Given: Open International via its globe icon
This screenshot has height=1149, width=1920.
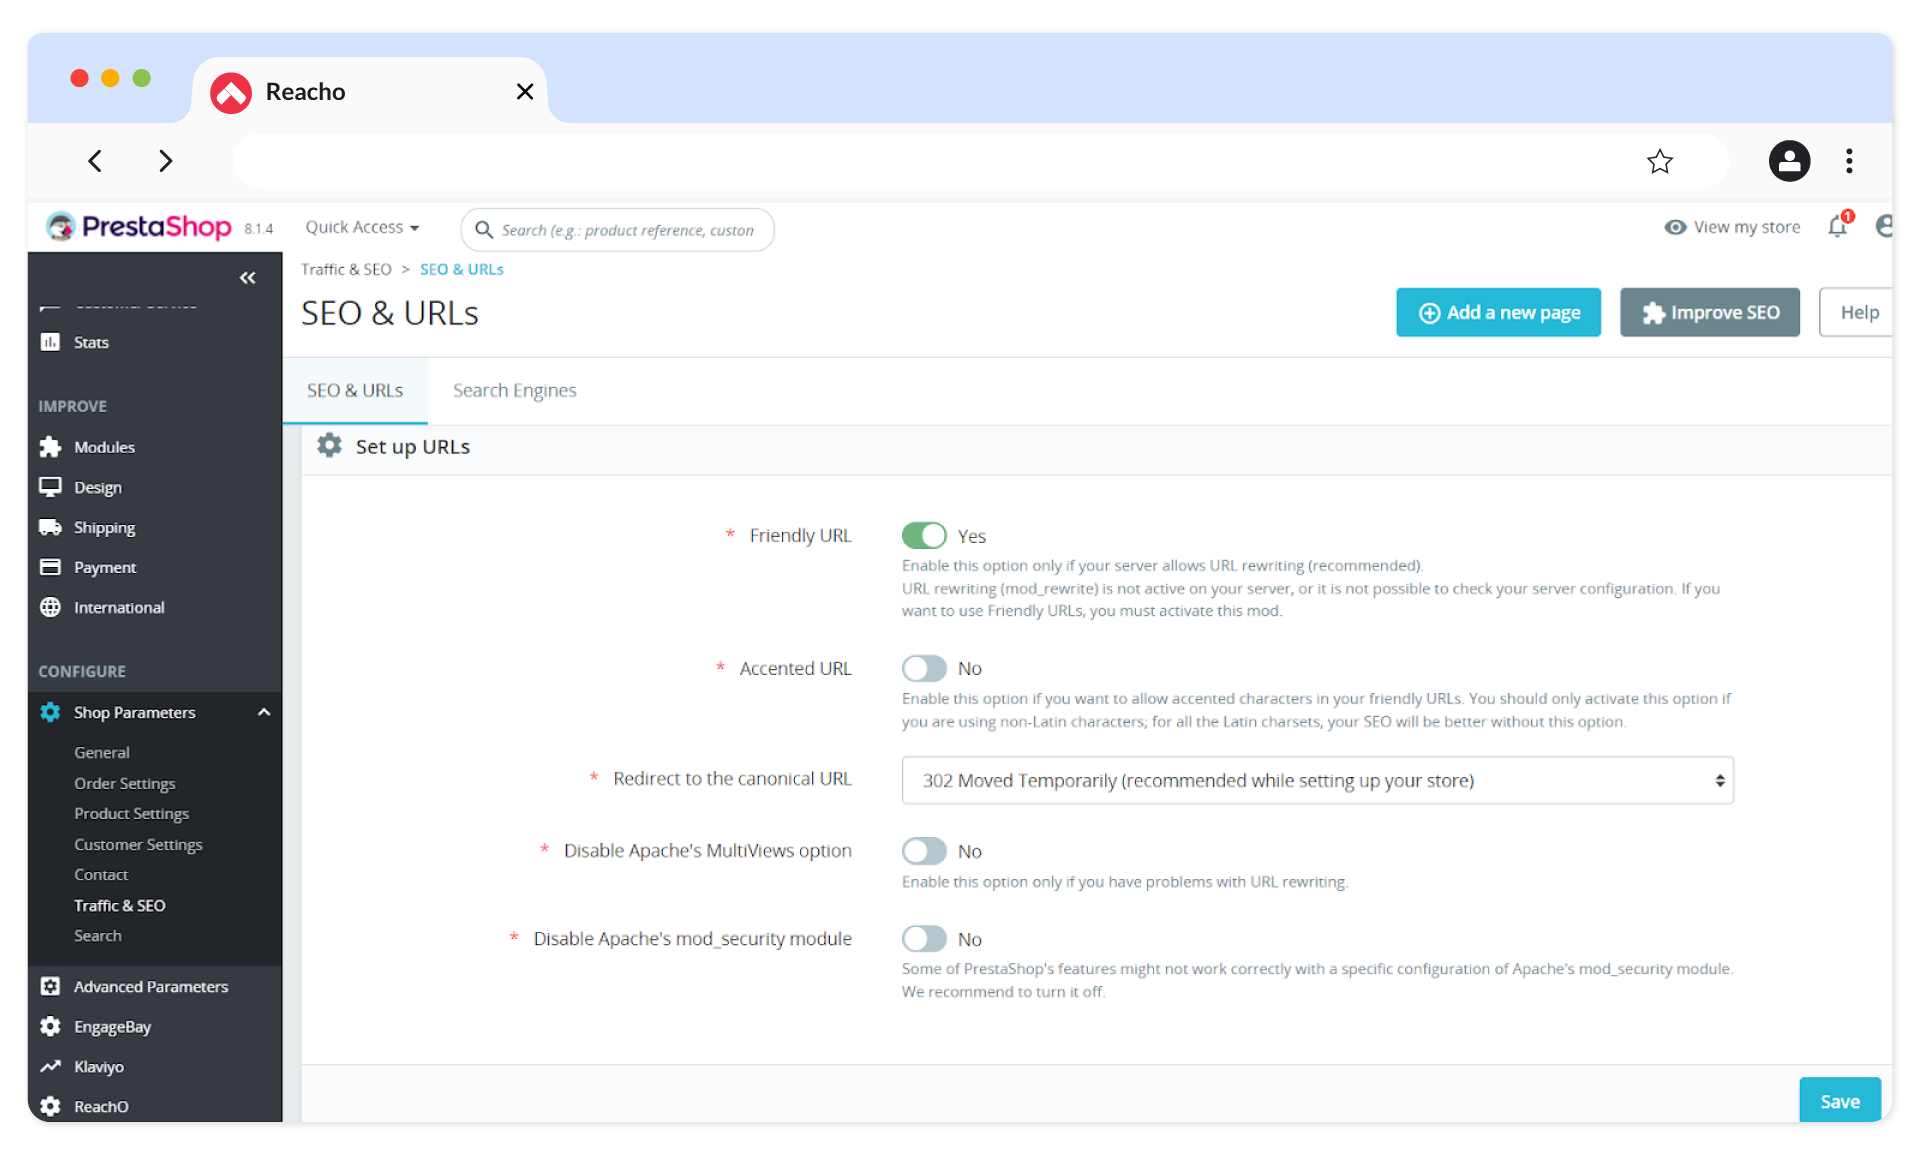Looking at the screenshot, I should [50, 607].
